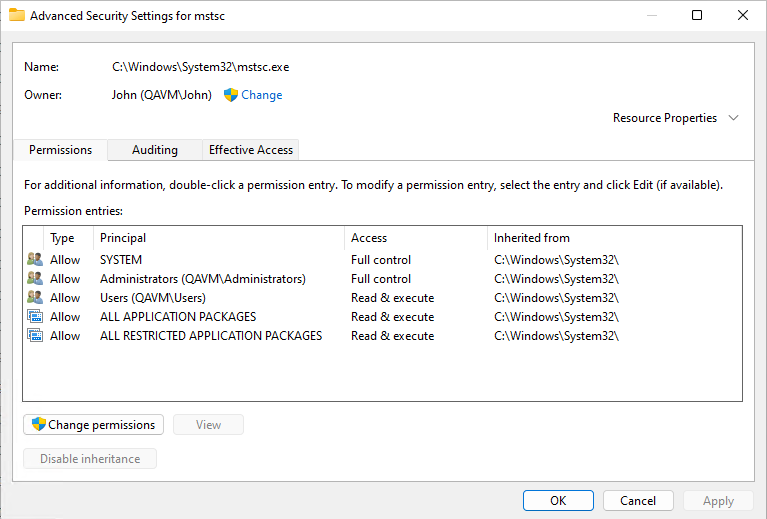Sort entries by the Principal column header
The image size is (767, 519).
point(123,238)
